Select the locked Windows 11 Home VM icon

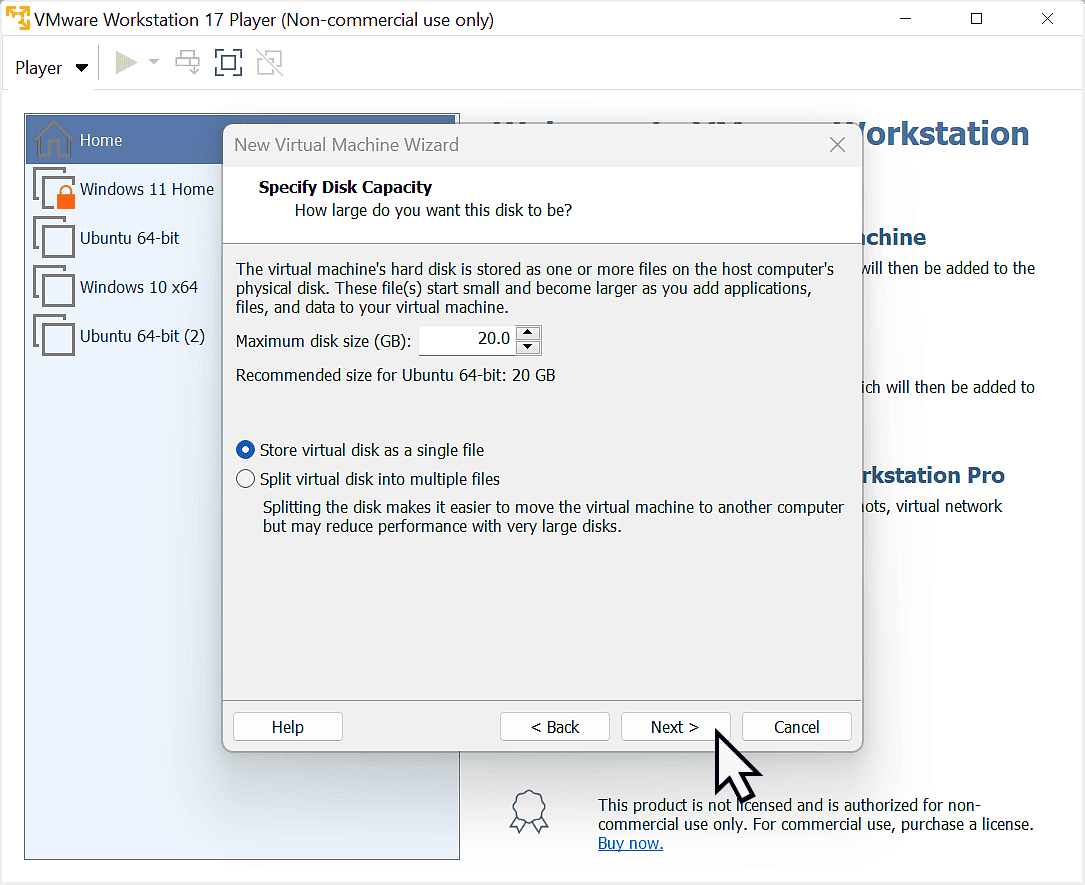pyautogui.click(x=54, y=189)
